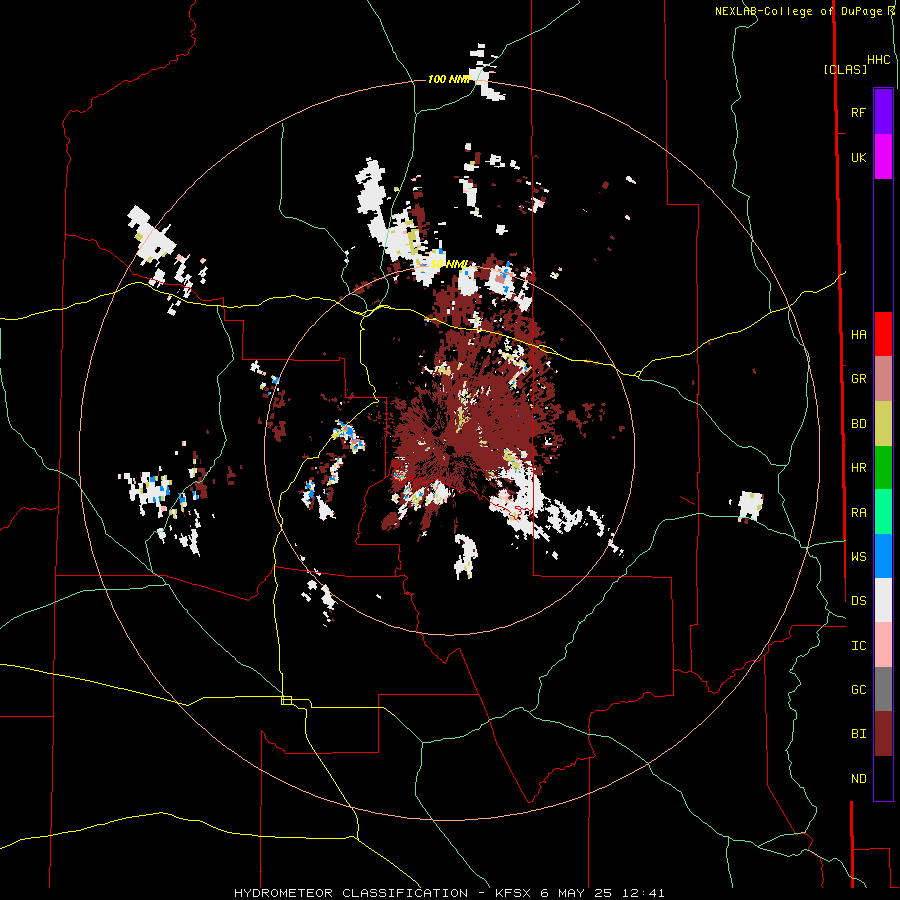This screenshot has width=900, height=900.
Task: Choose the blue WS legend swatch
Action: [883, 556]
